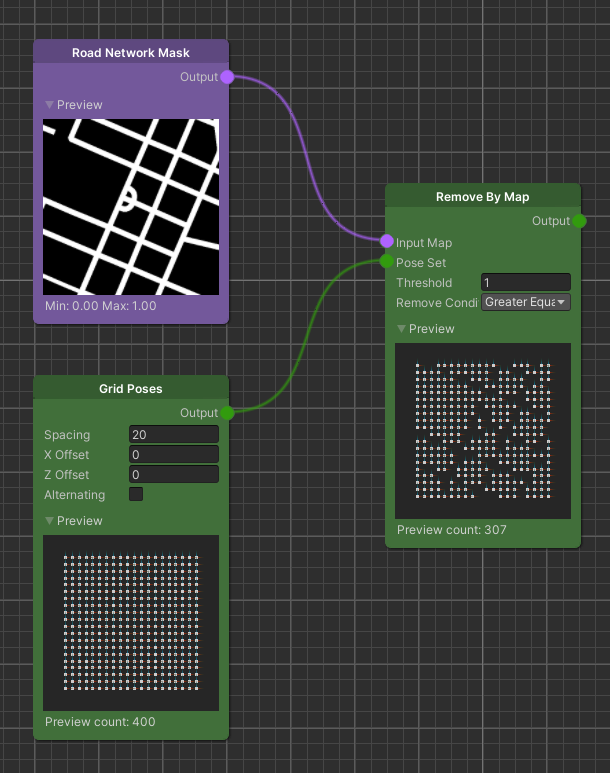
Task: Enable the Alternating checkbox
Action: (136, 494)
